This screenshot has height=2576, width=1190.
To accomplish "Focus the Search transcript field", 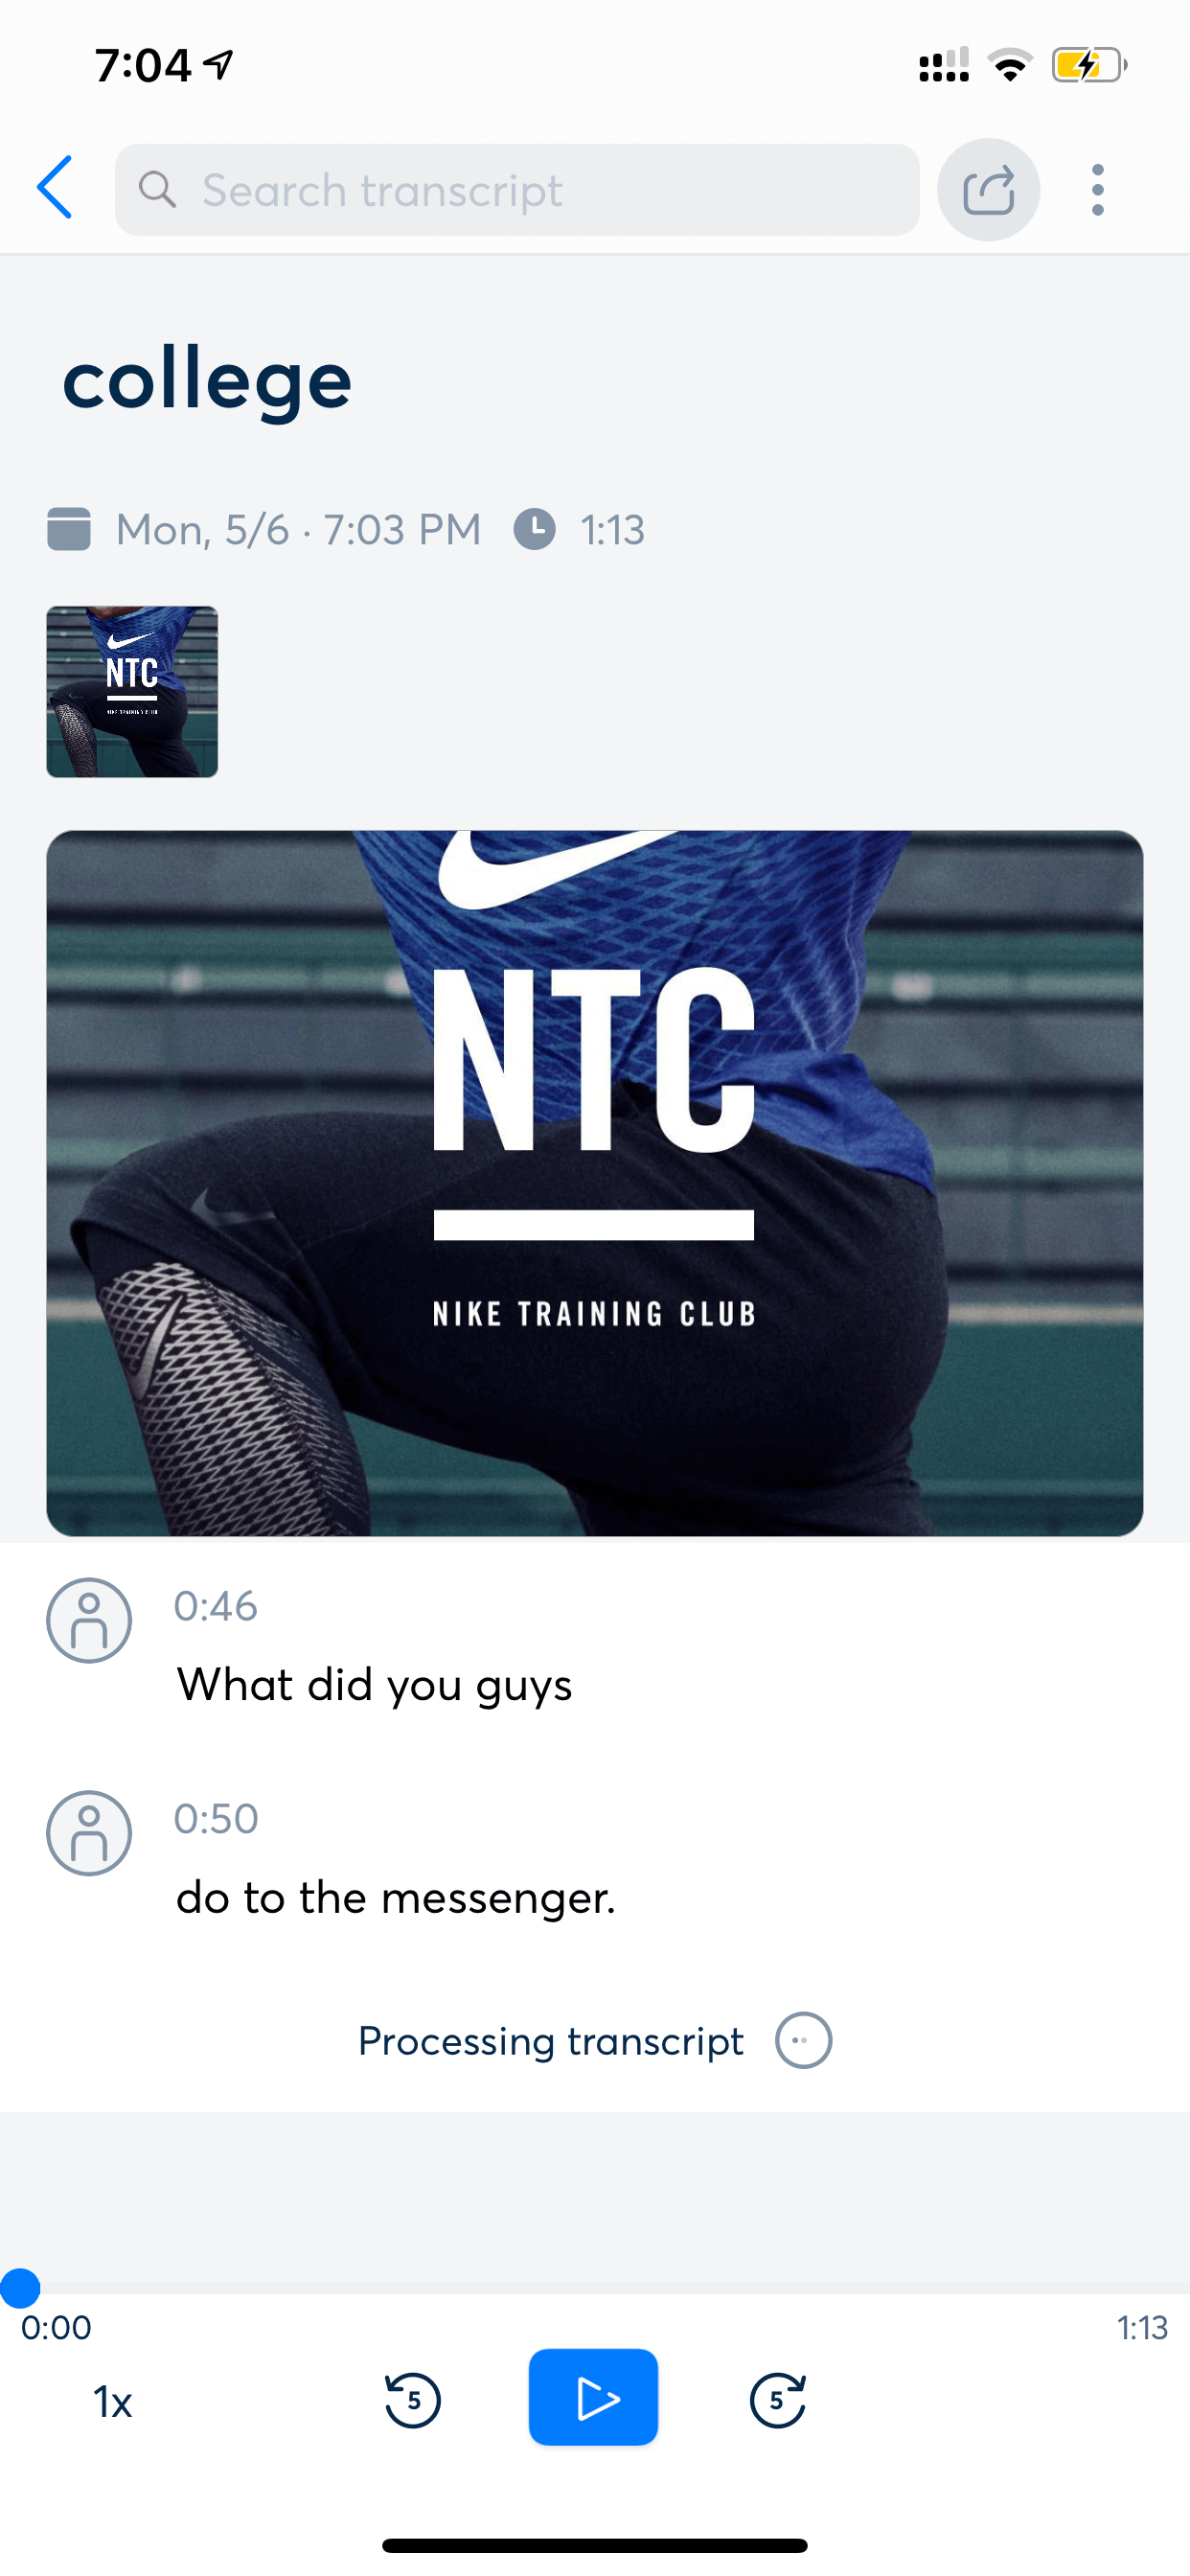I will [x=517, y=190].
